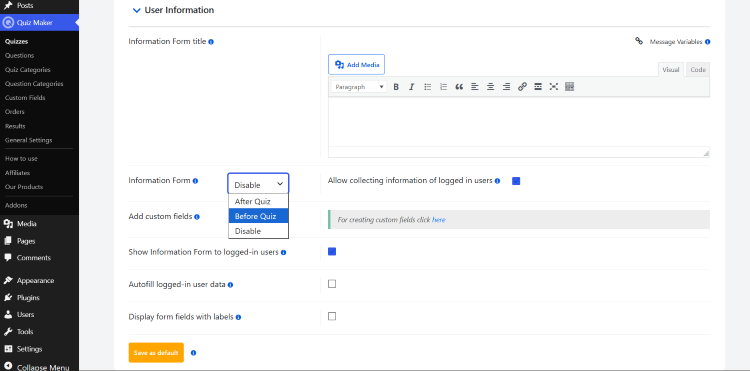The width and height of the screenshot is (750, 371).
Task: Align editor text left
Action: (474, 87)
